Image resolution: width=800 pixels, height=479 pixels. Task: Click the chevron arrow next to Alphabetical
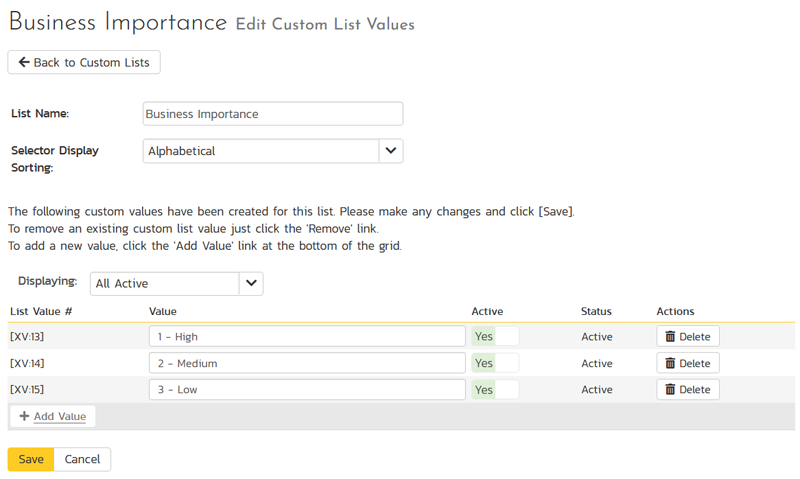coord(391,151)
